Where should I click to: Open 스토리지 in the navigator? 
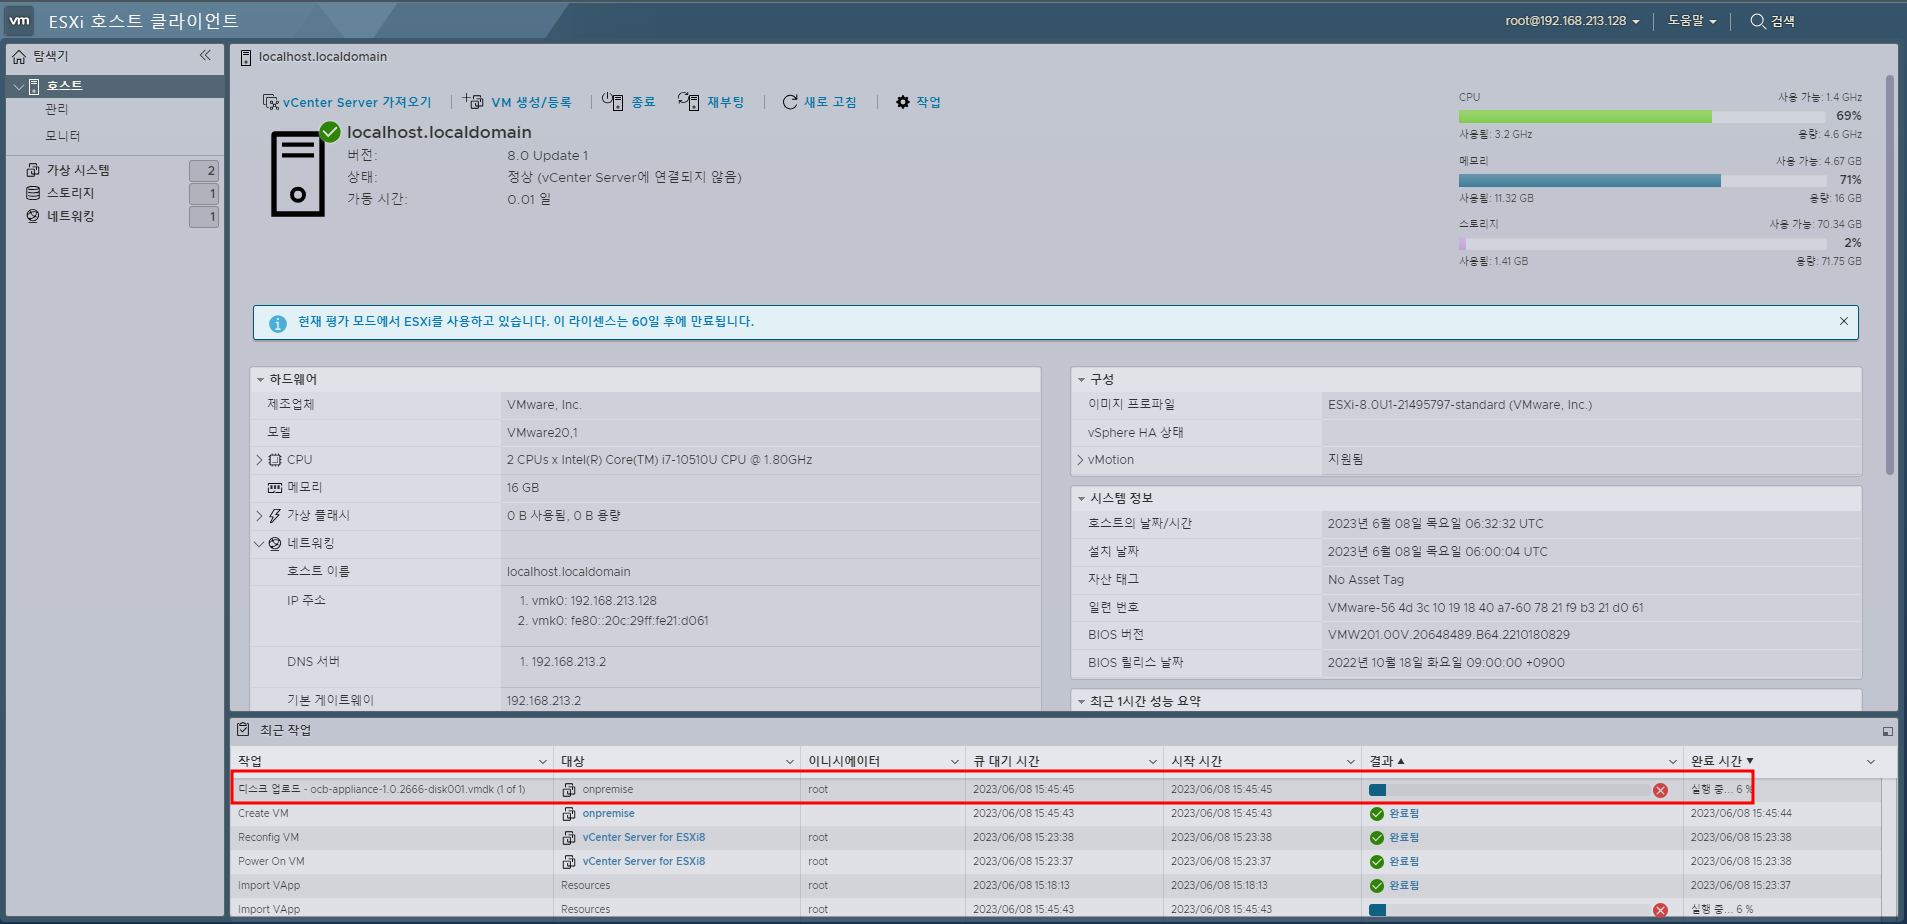(x=70, y=193)
